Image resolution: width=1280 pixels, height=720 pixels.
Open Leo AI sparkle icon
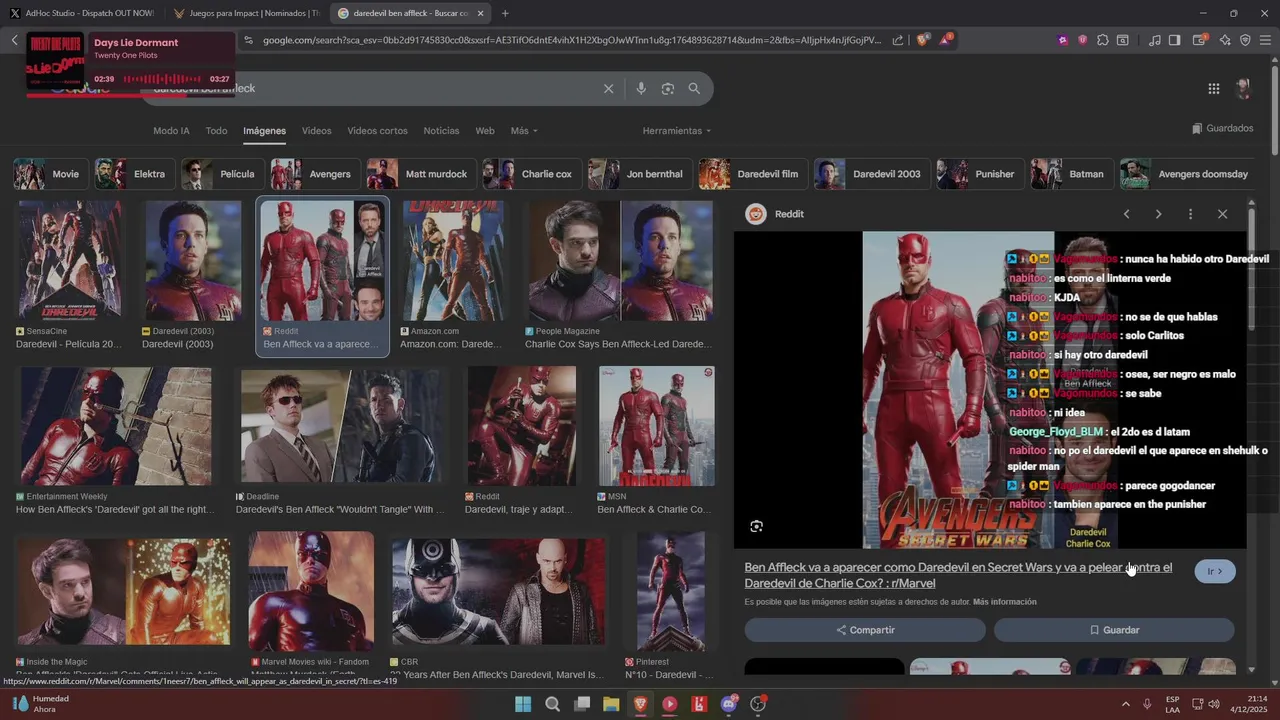point(1225,40)
